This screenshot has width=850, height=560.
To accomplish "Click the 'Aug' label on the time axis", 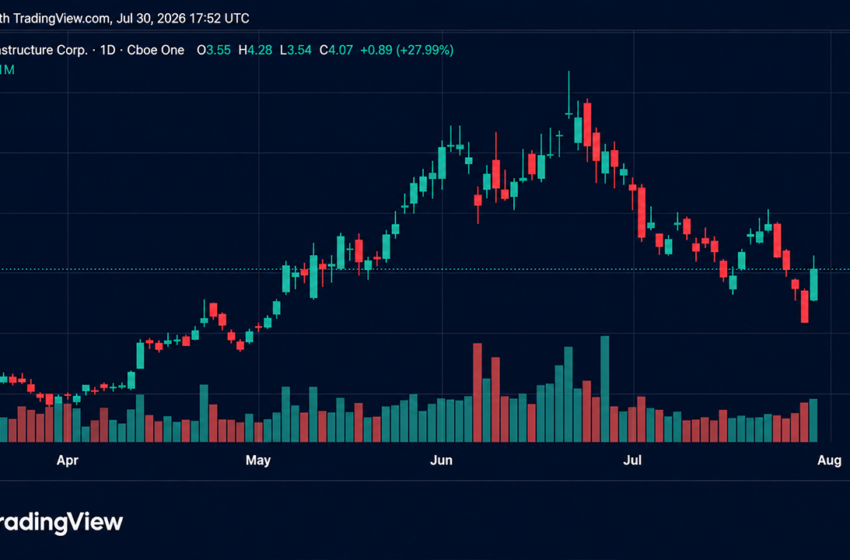I will point(829,460).
